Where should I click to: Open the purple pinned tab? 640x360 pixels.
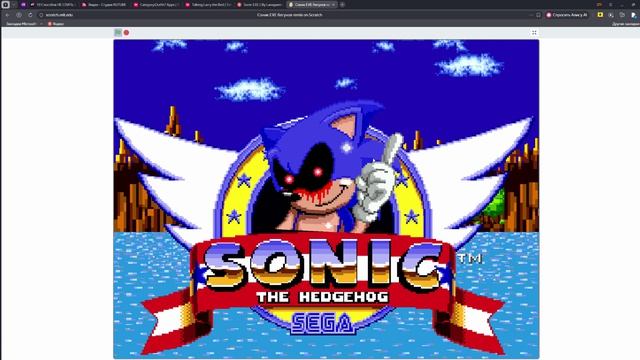tap(23, 4)
